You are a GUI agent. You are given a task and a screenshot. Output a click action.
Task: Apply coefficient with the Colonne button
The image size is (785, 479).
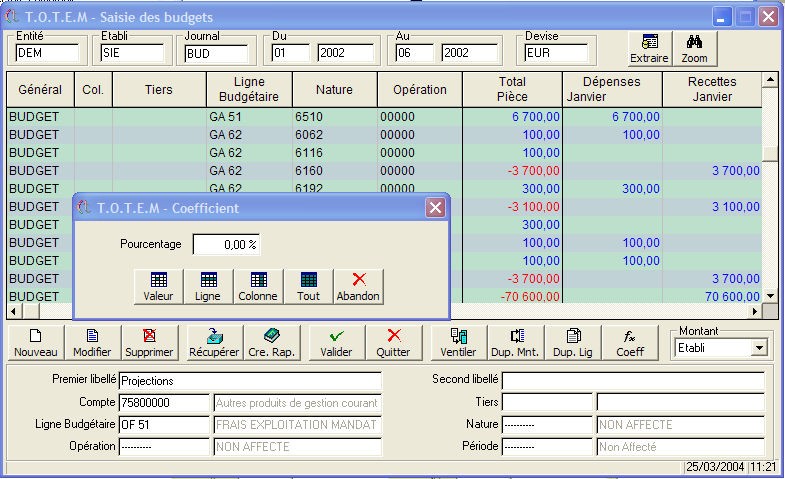pos(258,286)
